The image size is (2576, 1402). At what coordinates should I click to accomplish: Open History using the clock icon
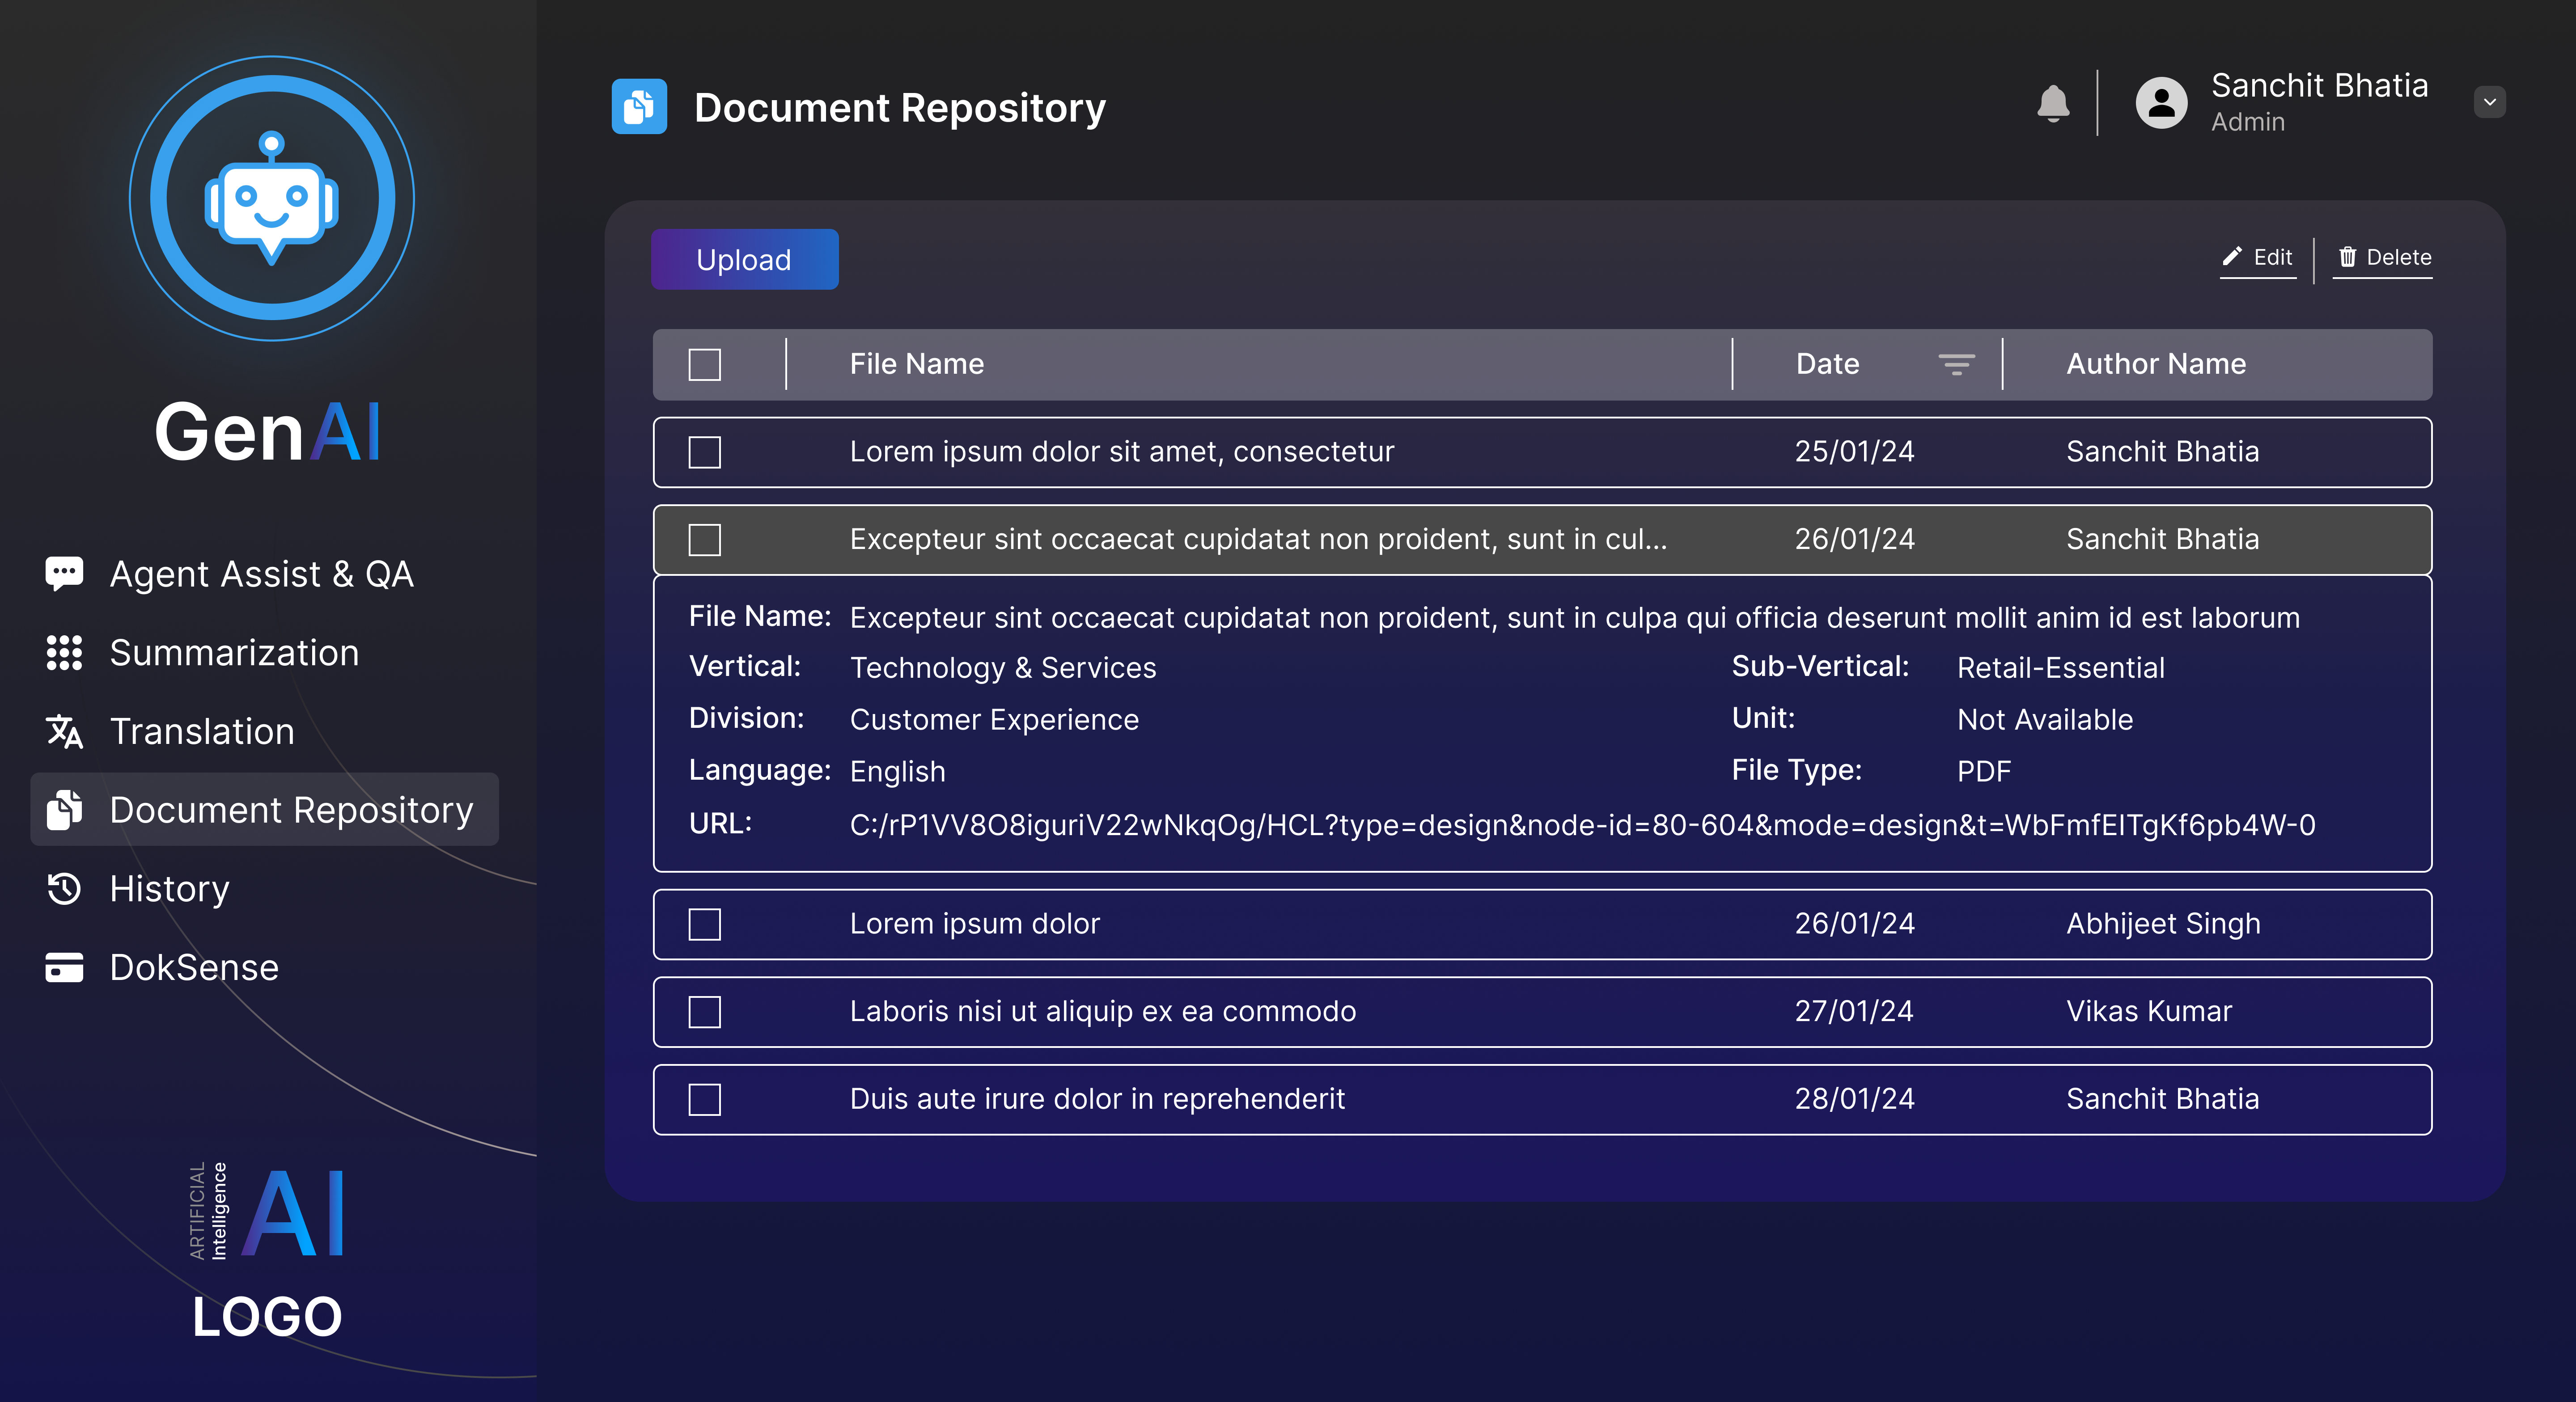63,888
